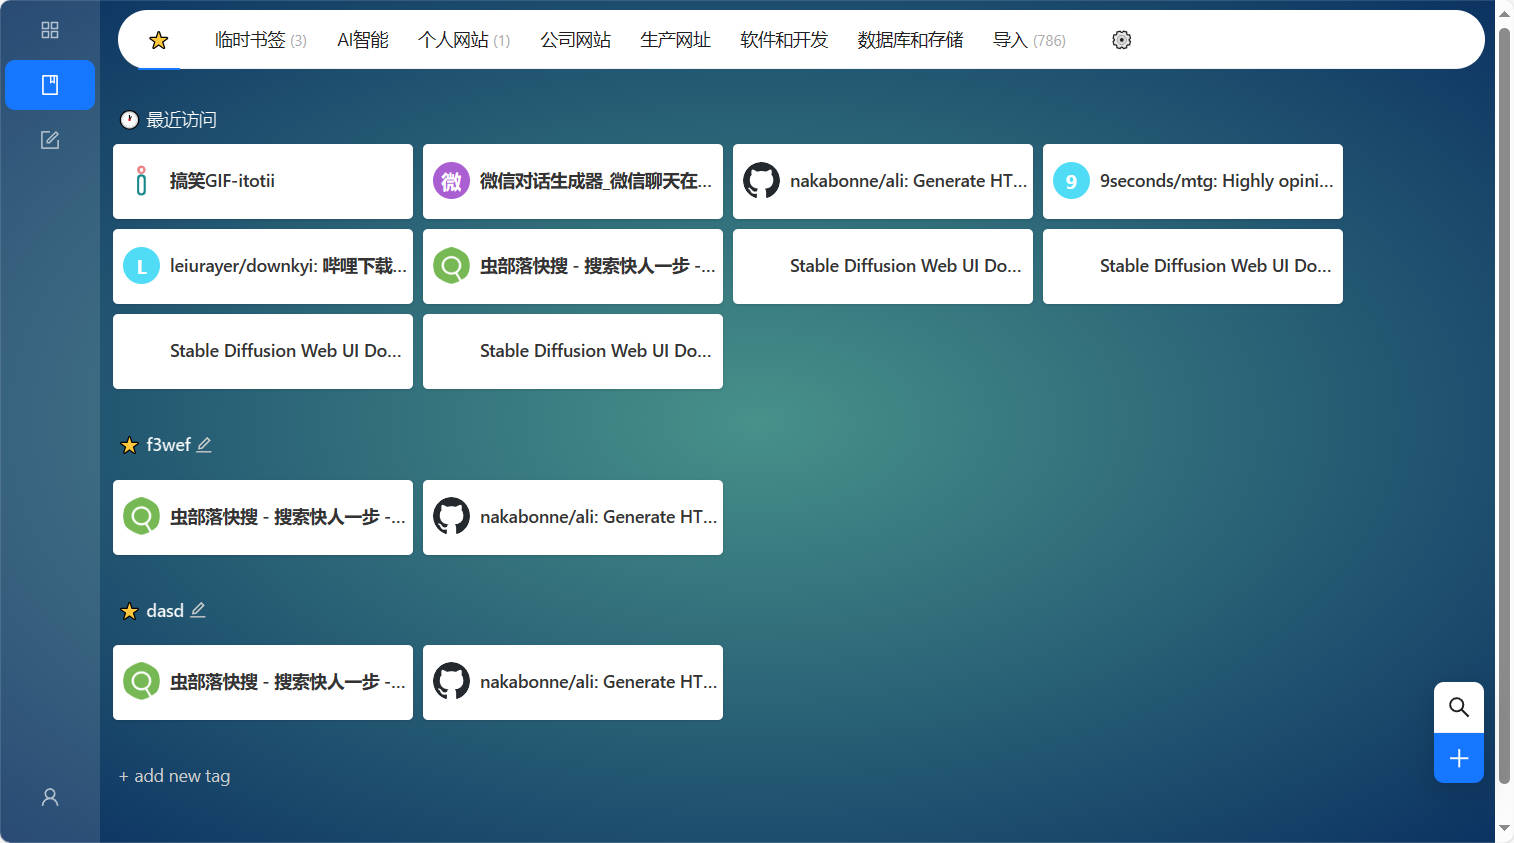The height and width of the screenshot is (843, 1514).
Task: Click the GitHub icon in 最近访问 section
Action: [x=761, y=181]
